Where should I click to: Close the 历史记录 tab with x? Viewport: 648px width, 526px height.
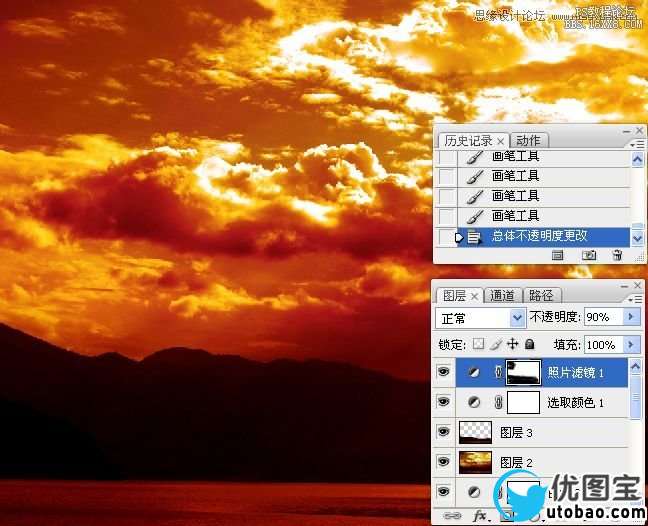coord(501,142)
